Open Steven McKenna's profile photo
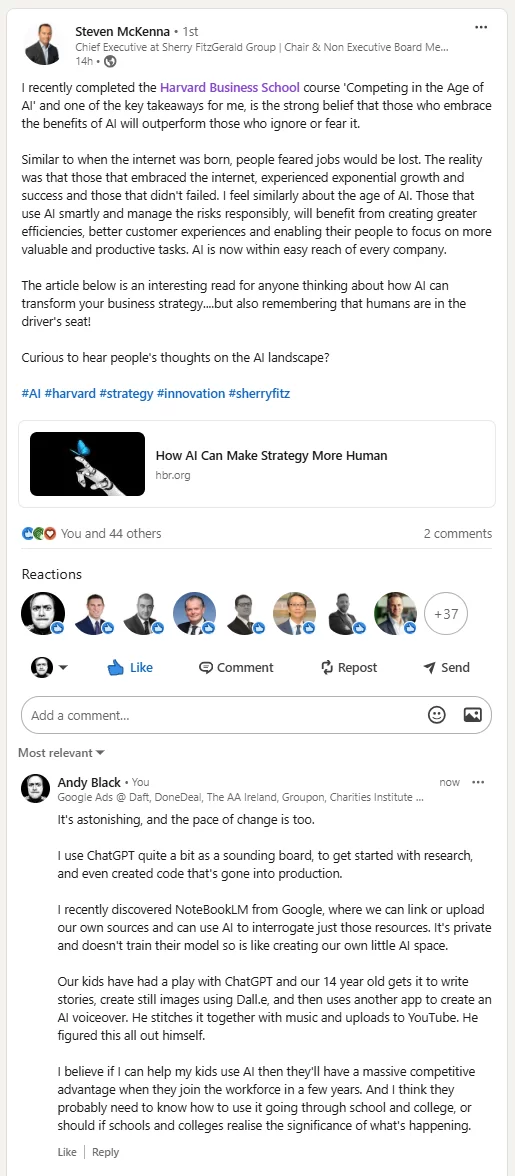 pyautogui.click(x=42, y=44)
